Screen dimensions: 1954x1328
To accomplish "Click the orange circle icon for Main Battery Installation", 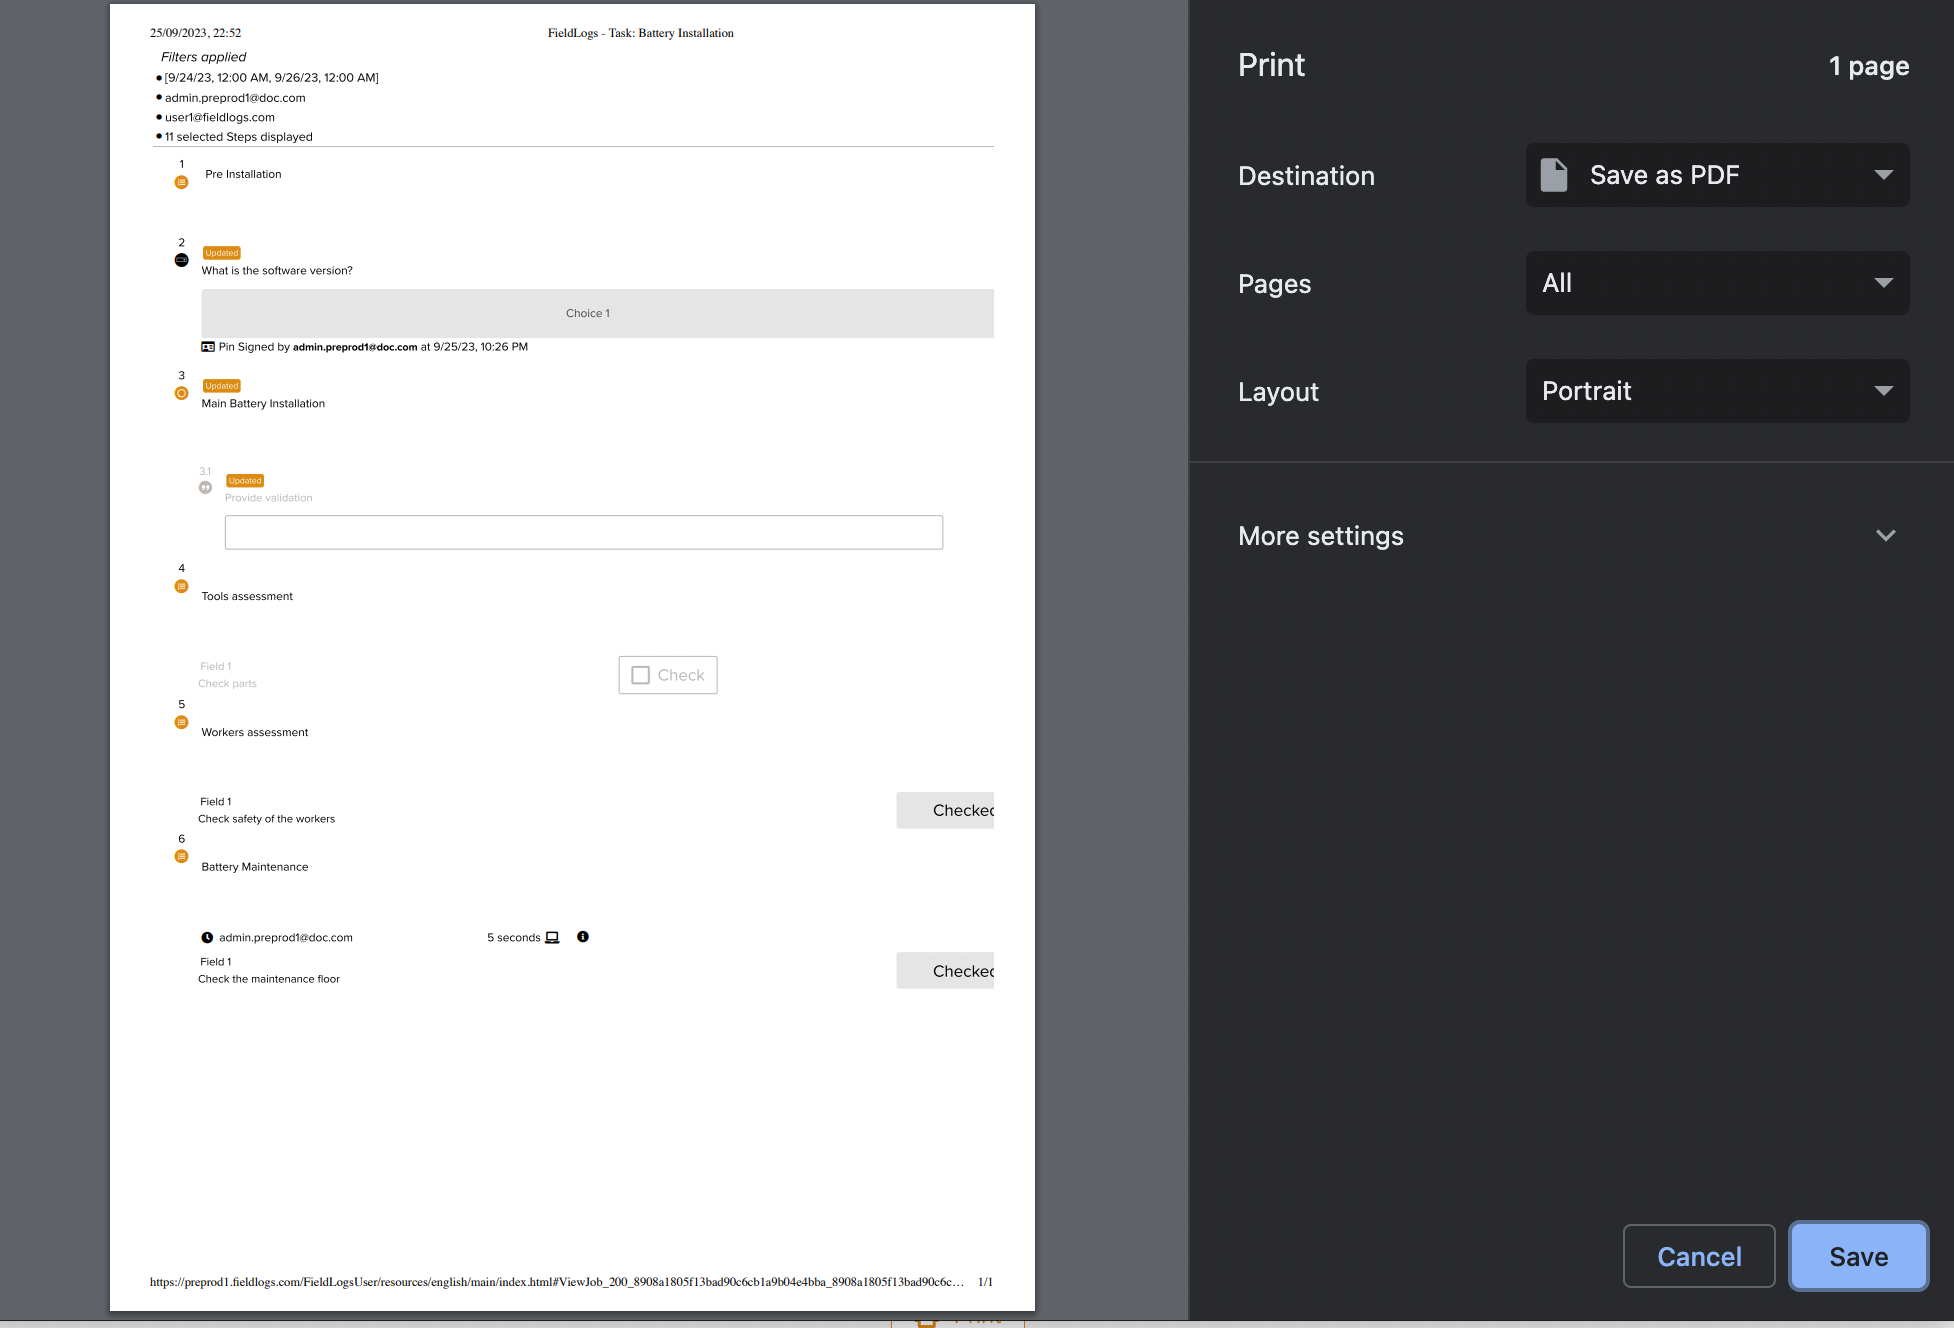I will pyautogui.click(x=181, y=393).
